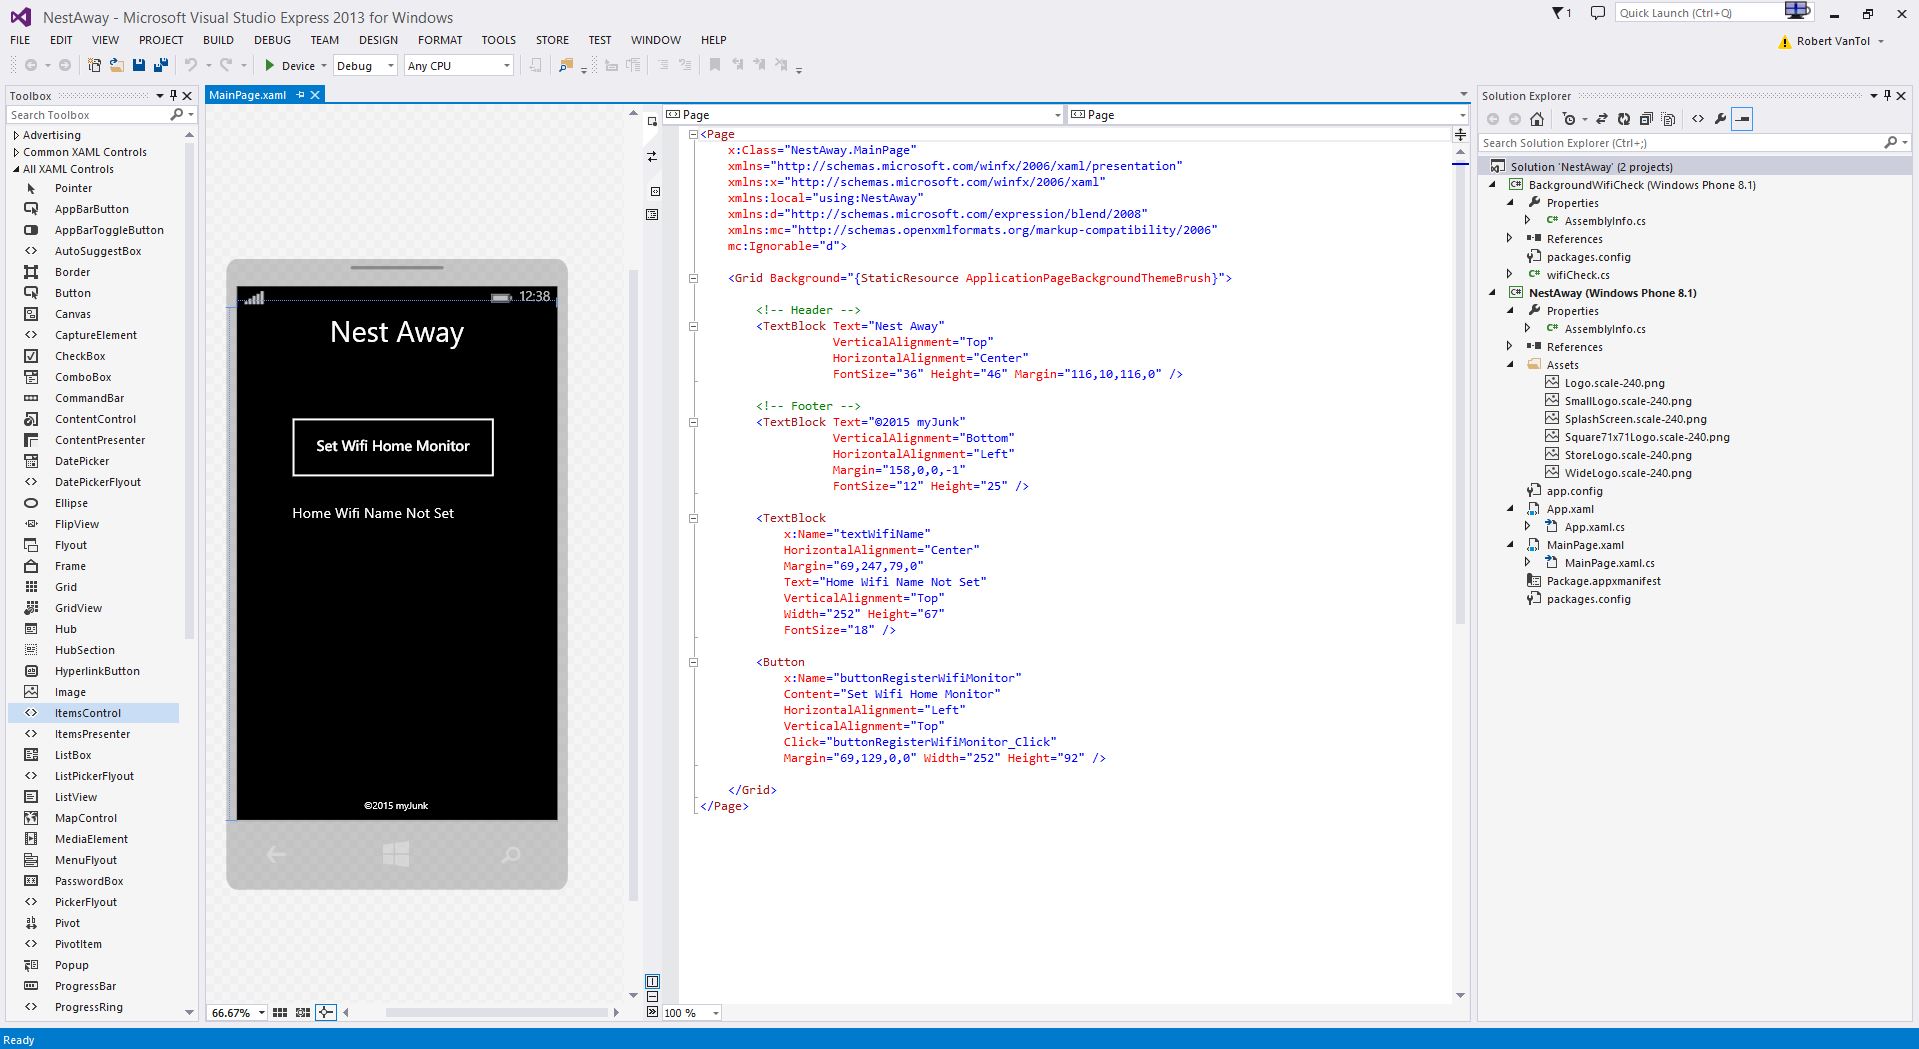Select Package.appxmanifest in Solution Explorer
The image size is (1919, 1049).
(x=1603, y=581)
